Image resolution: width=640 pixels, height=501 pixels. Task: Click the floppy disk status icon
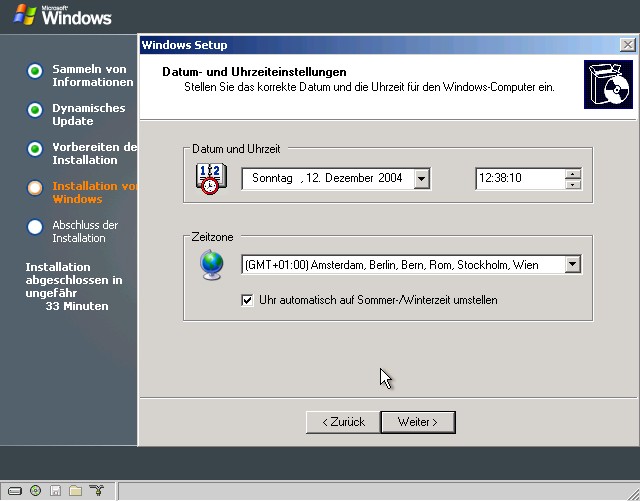point(55,490)
